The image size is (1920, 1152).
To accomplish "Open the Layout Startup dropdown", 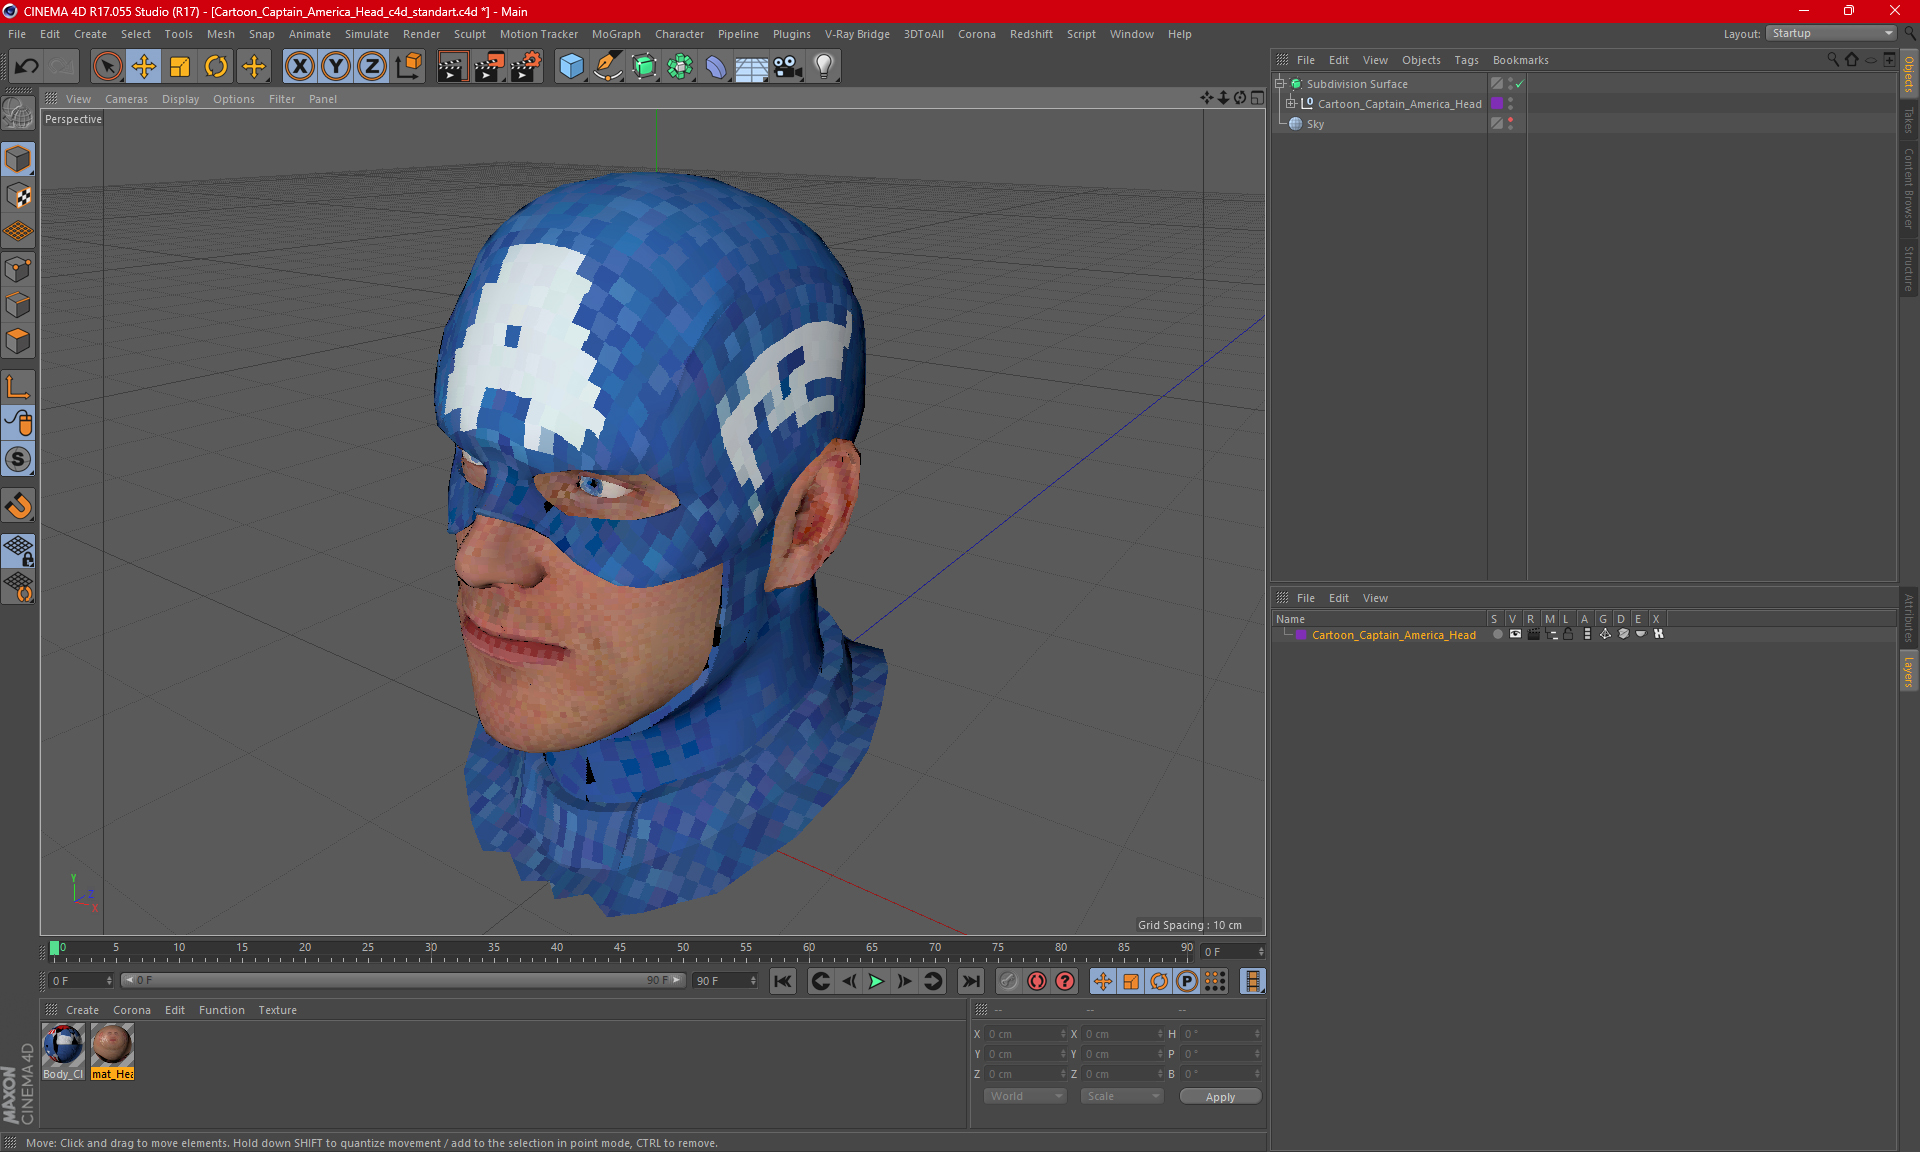I will point(1831,33).
